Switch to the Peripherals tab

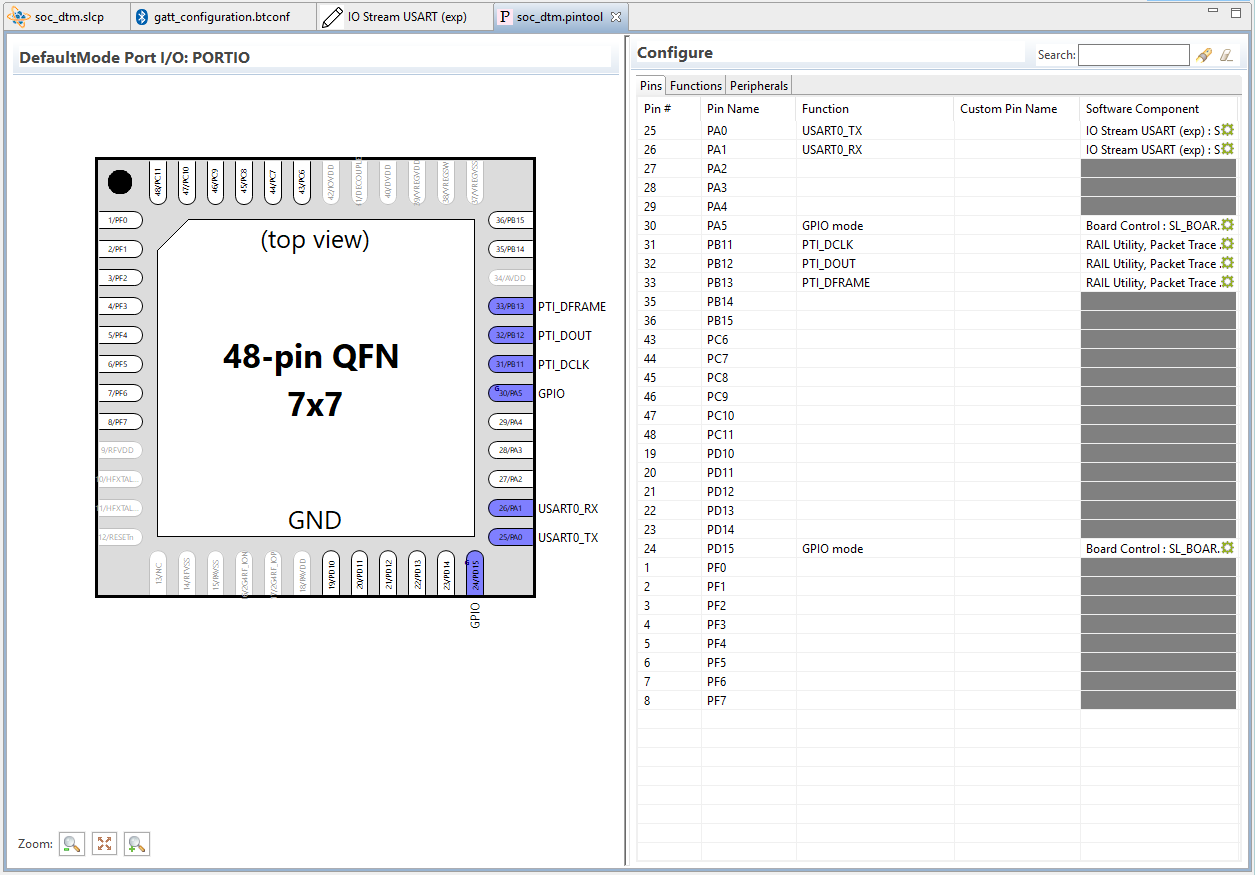759,86
